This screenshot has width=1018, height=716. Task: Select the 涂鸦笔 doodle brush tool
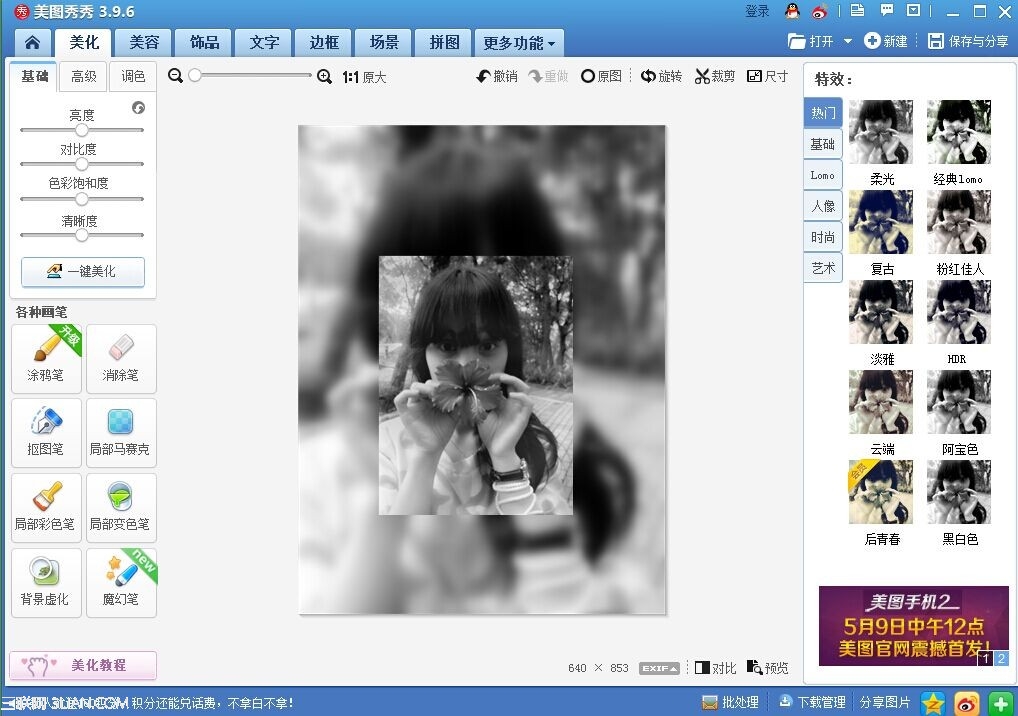tap(46, 359)
